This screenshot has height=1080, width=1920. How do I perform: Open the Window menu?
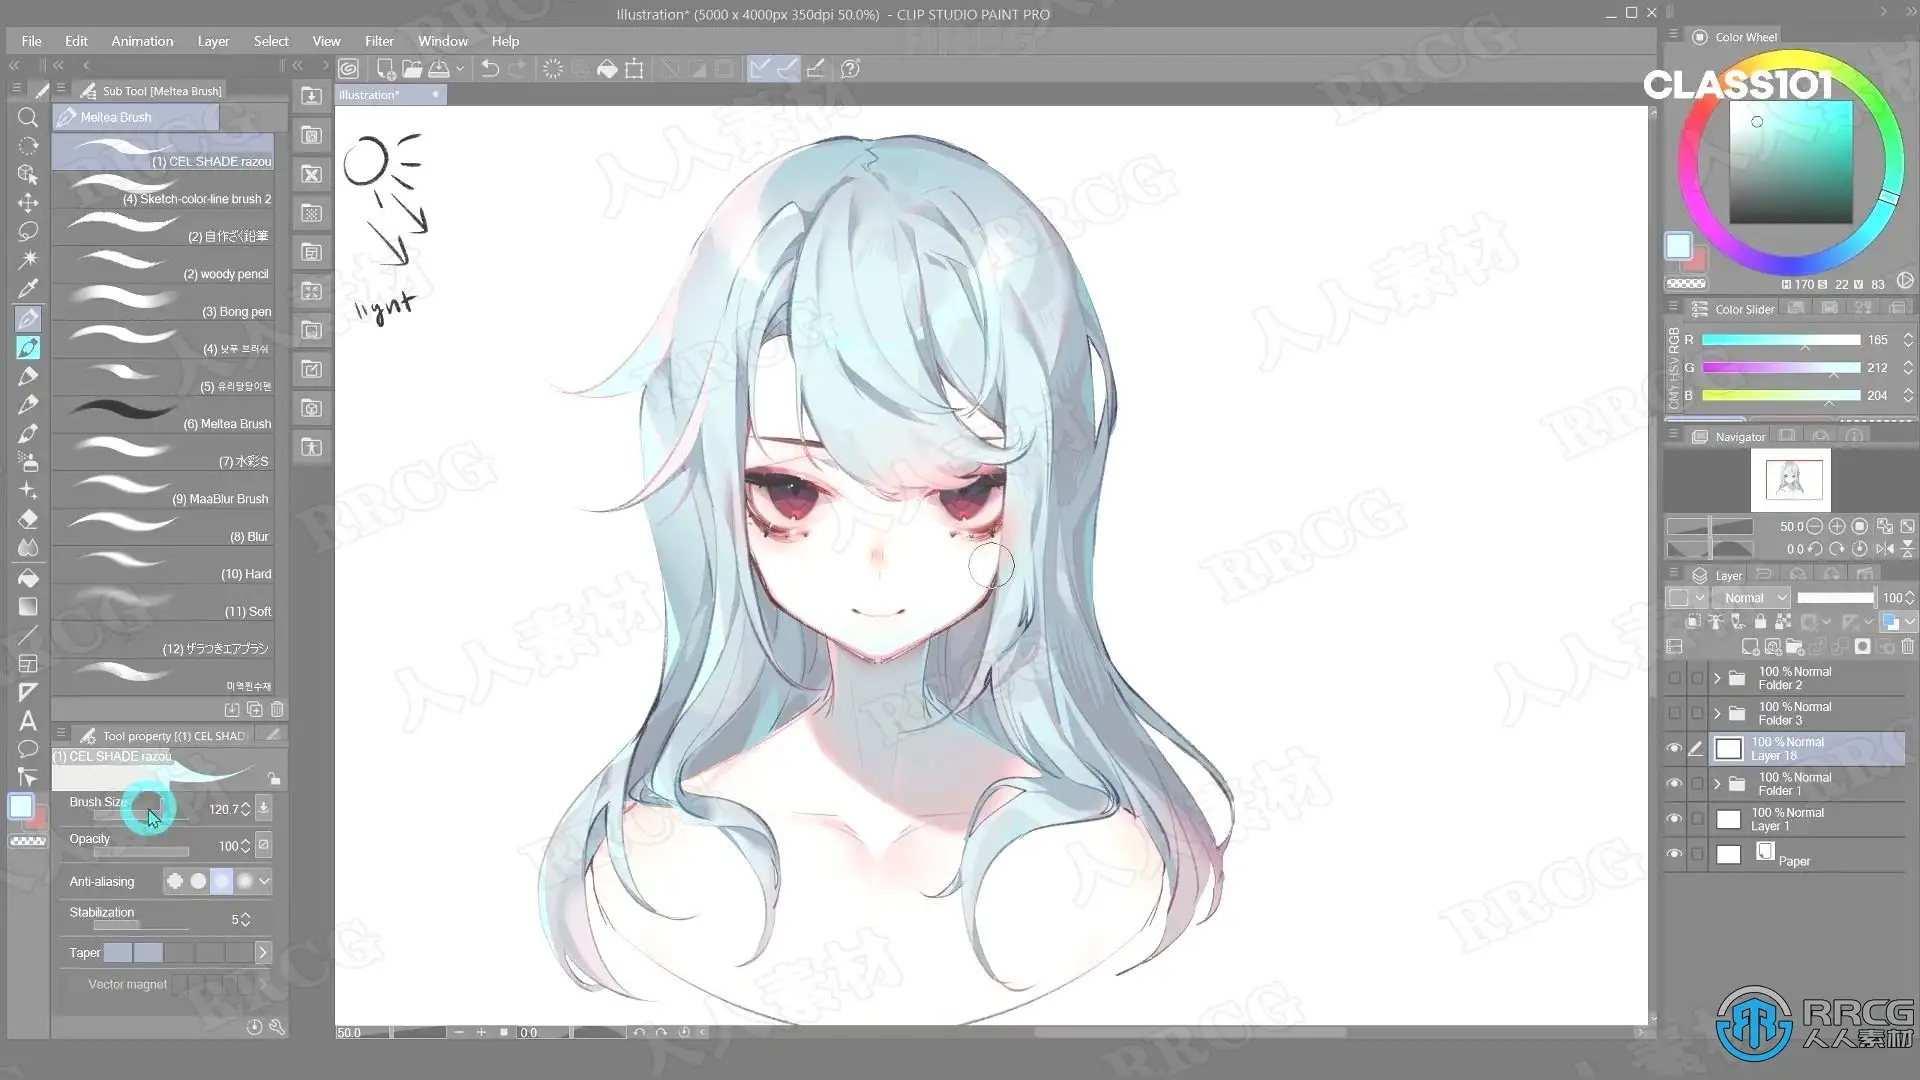pyautogui.click(x=443, y=41)
